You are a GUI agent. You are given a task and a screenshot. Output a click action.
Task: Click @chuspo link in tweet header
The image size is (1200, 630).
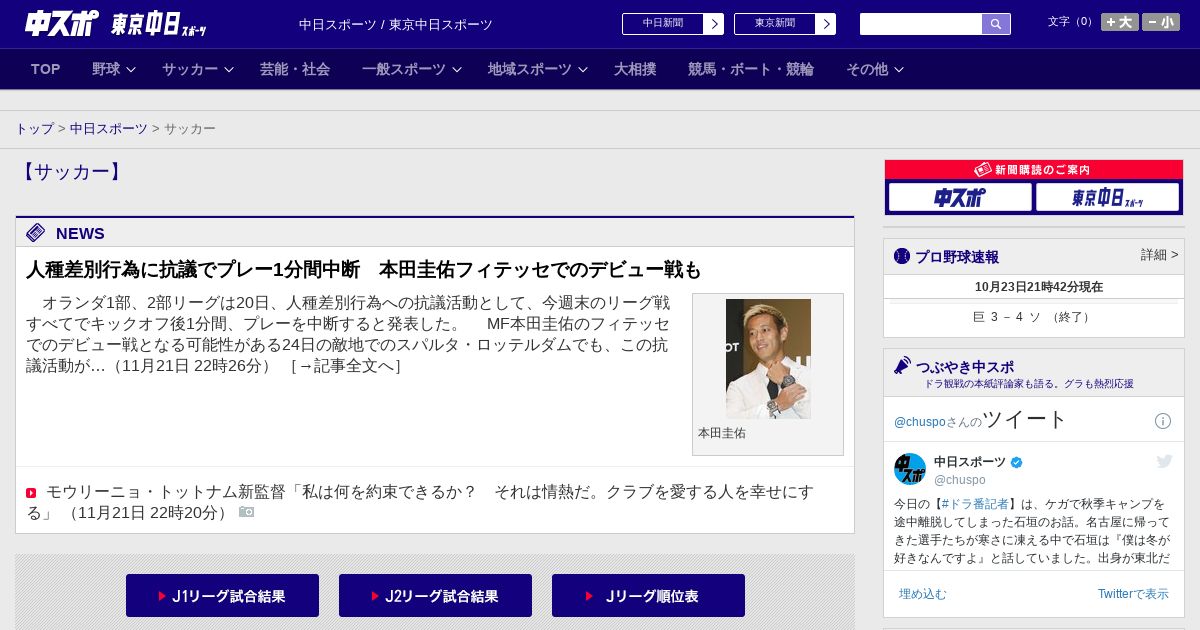pos(919,422)
